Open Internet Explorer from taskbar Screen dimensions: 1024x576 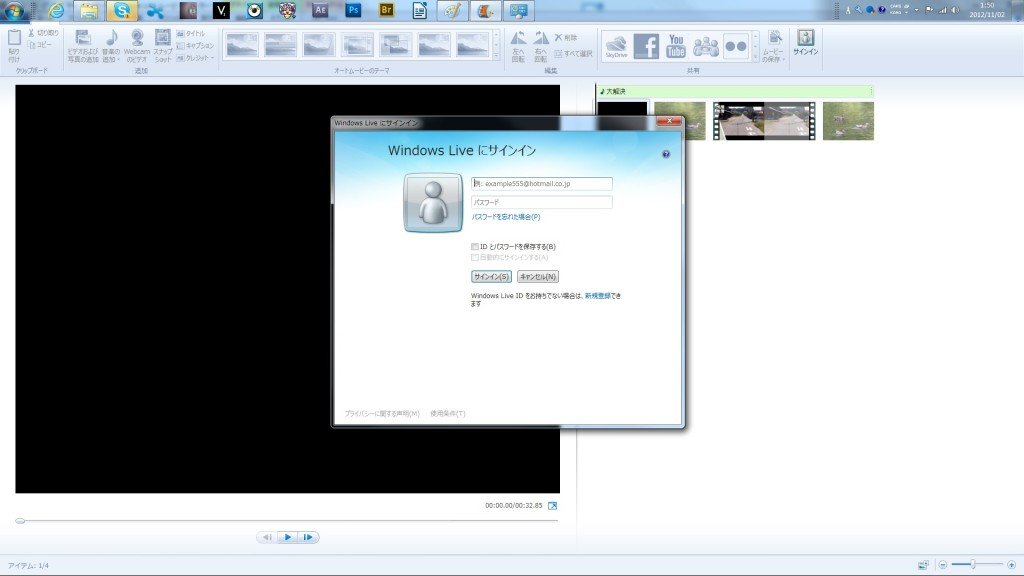point(56,10)
